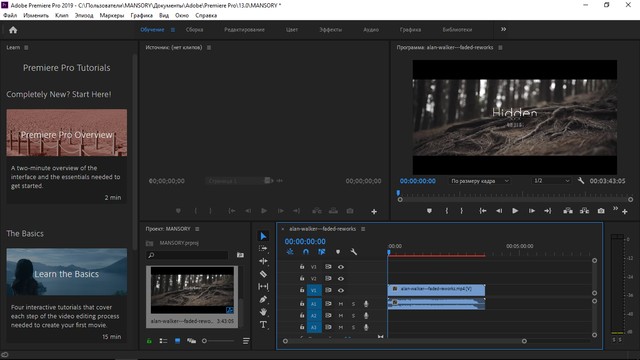Viewport: 640px width, 360px height.
Task: Step forward one frame in Program monitor
Action: point(531,211)
